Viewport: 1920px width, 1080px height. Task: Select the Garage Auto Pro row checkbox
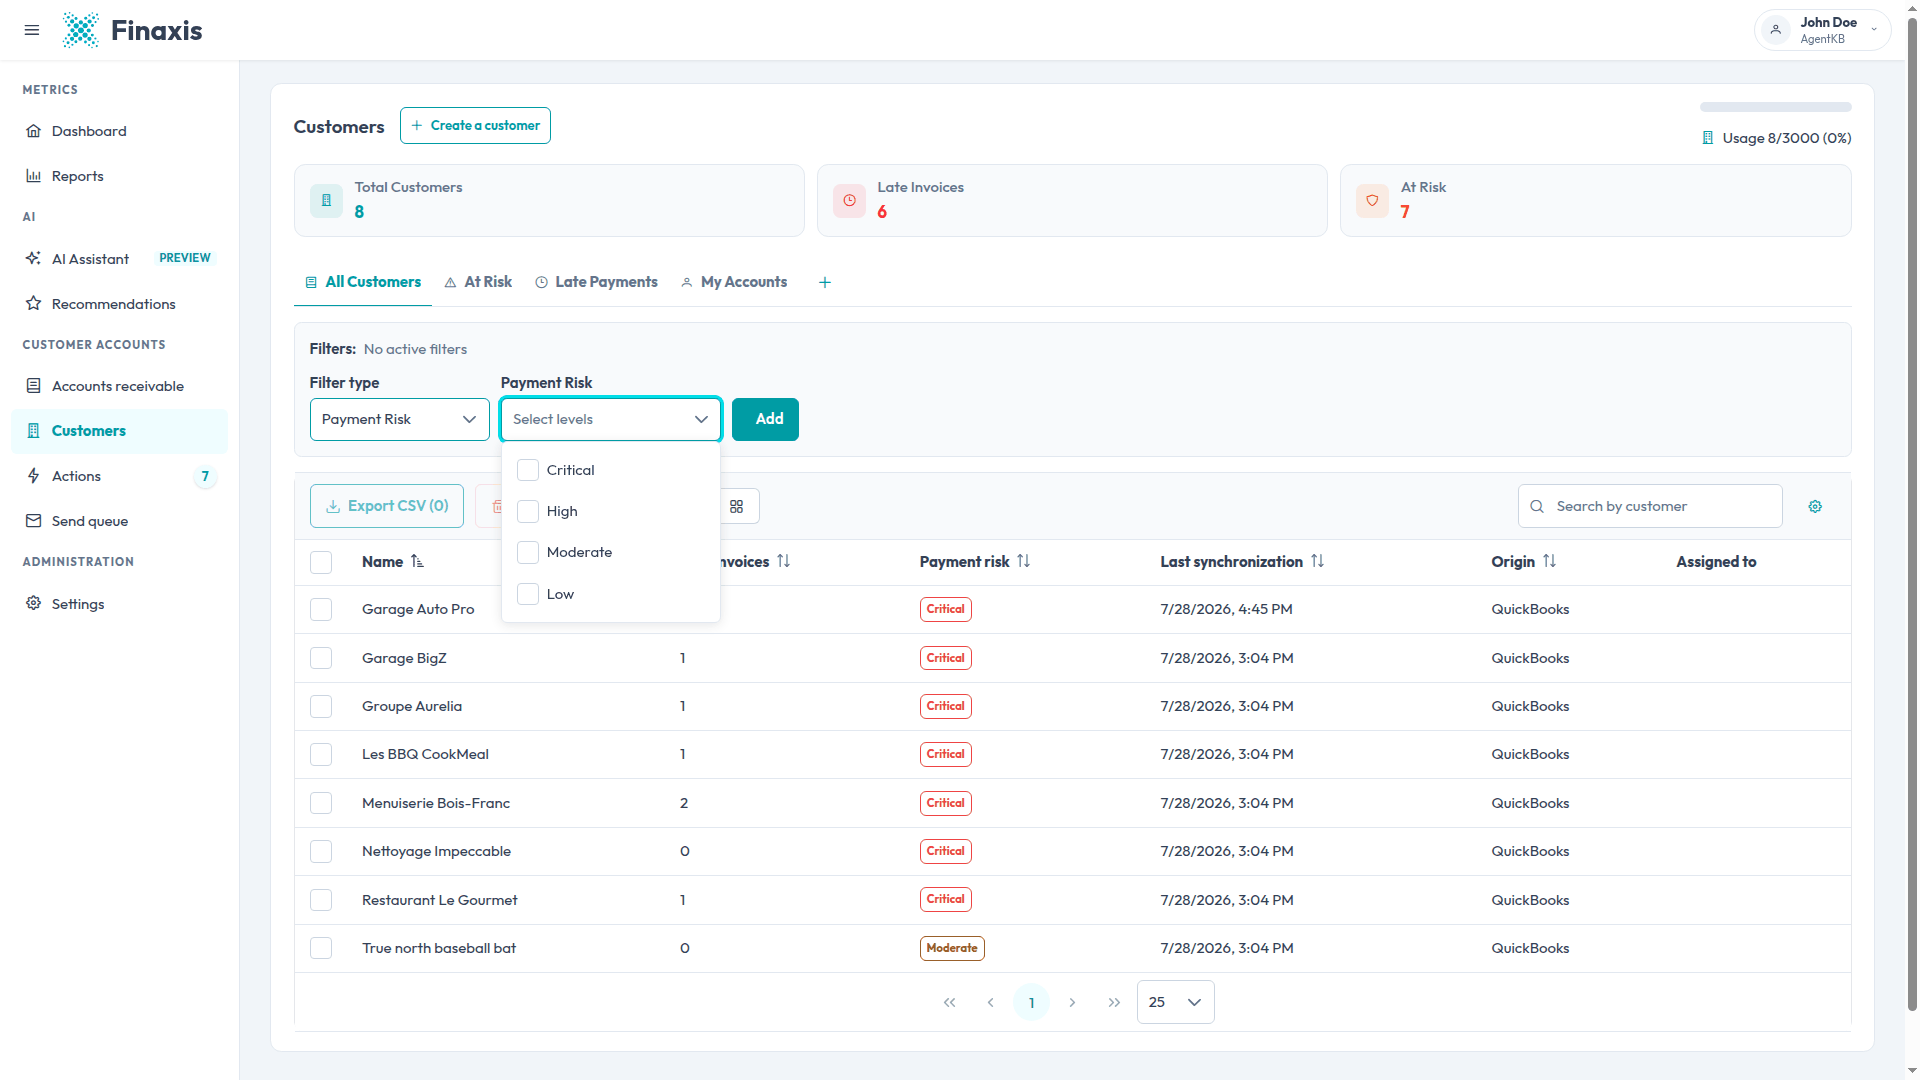(321, 610)
